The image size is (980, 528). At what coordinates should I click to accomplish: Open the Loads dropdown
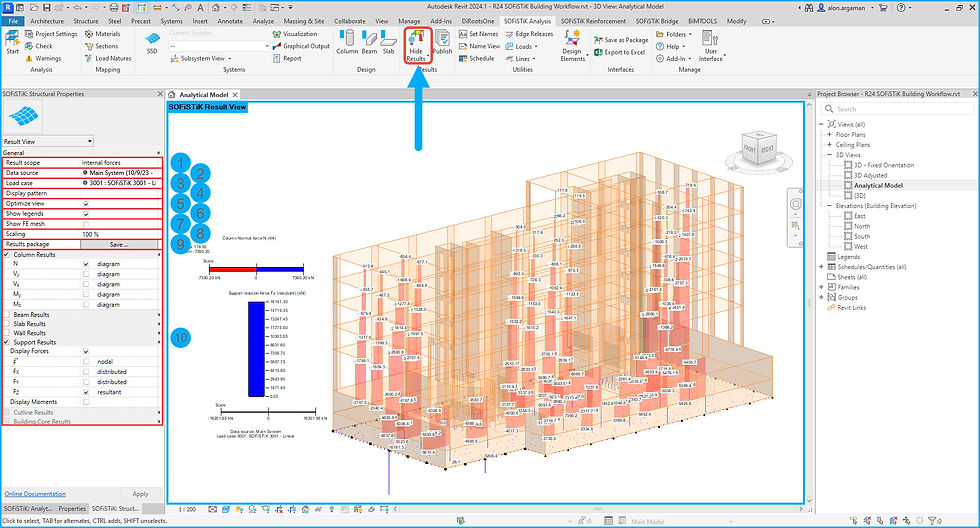point(522,46)
